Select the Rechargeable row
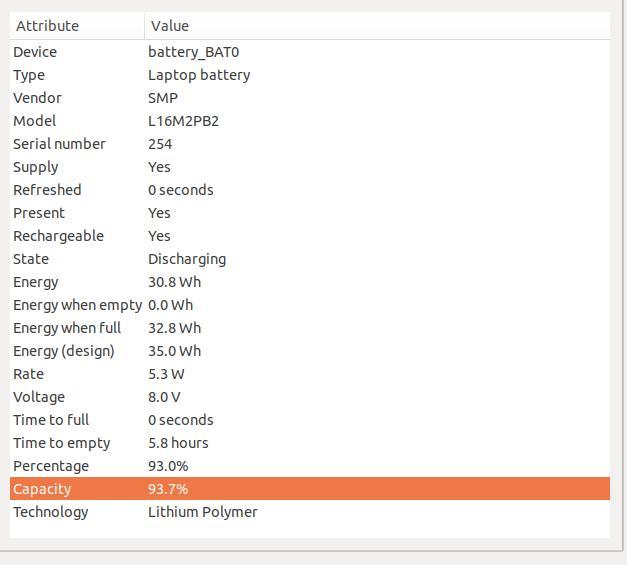This screenshot has width=627, height=565. coord(310,236)
